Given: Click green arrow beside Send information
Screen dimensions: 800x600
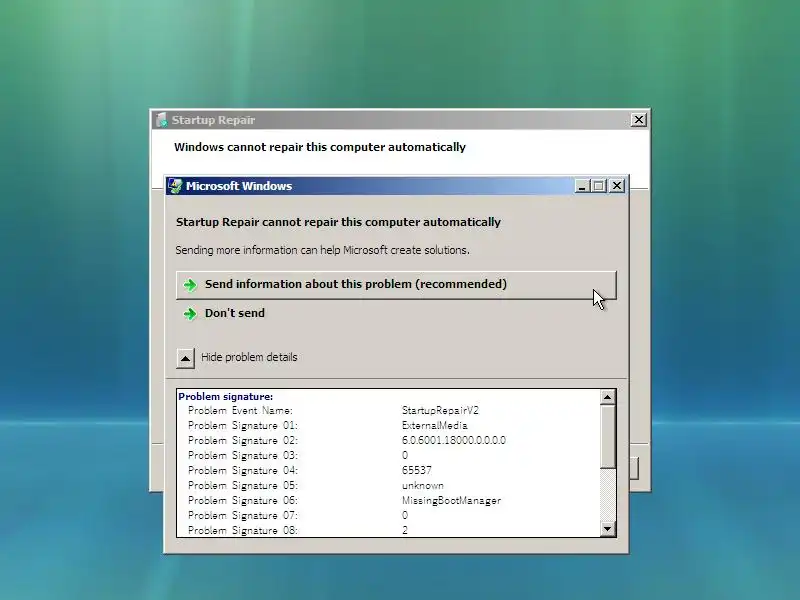Looking at the screenshot, I should point(190,285).
